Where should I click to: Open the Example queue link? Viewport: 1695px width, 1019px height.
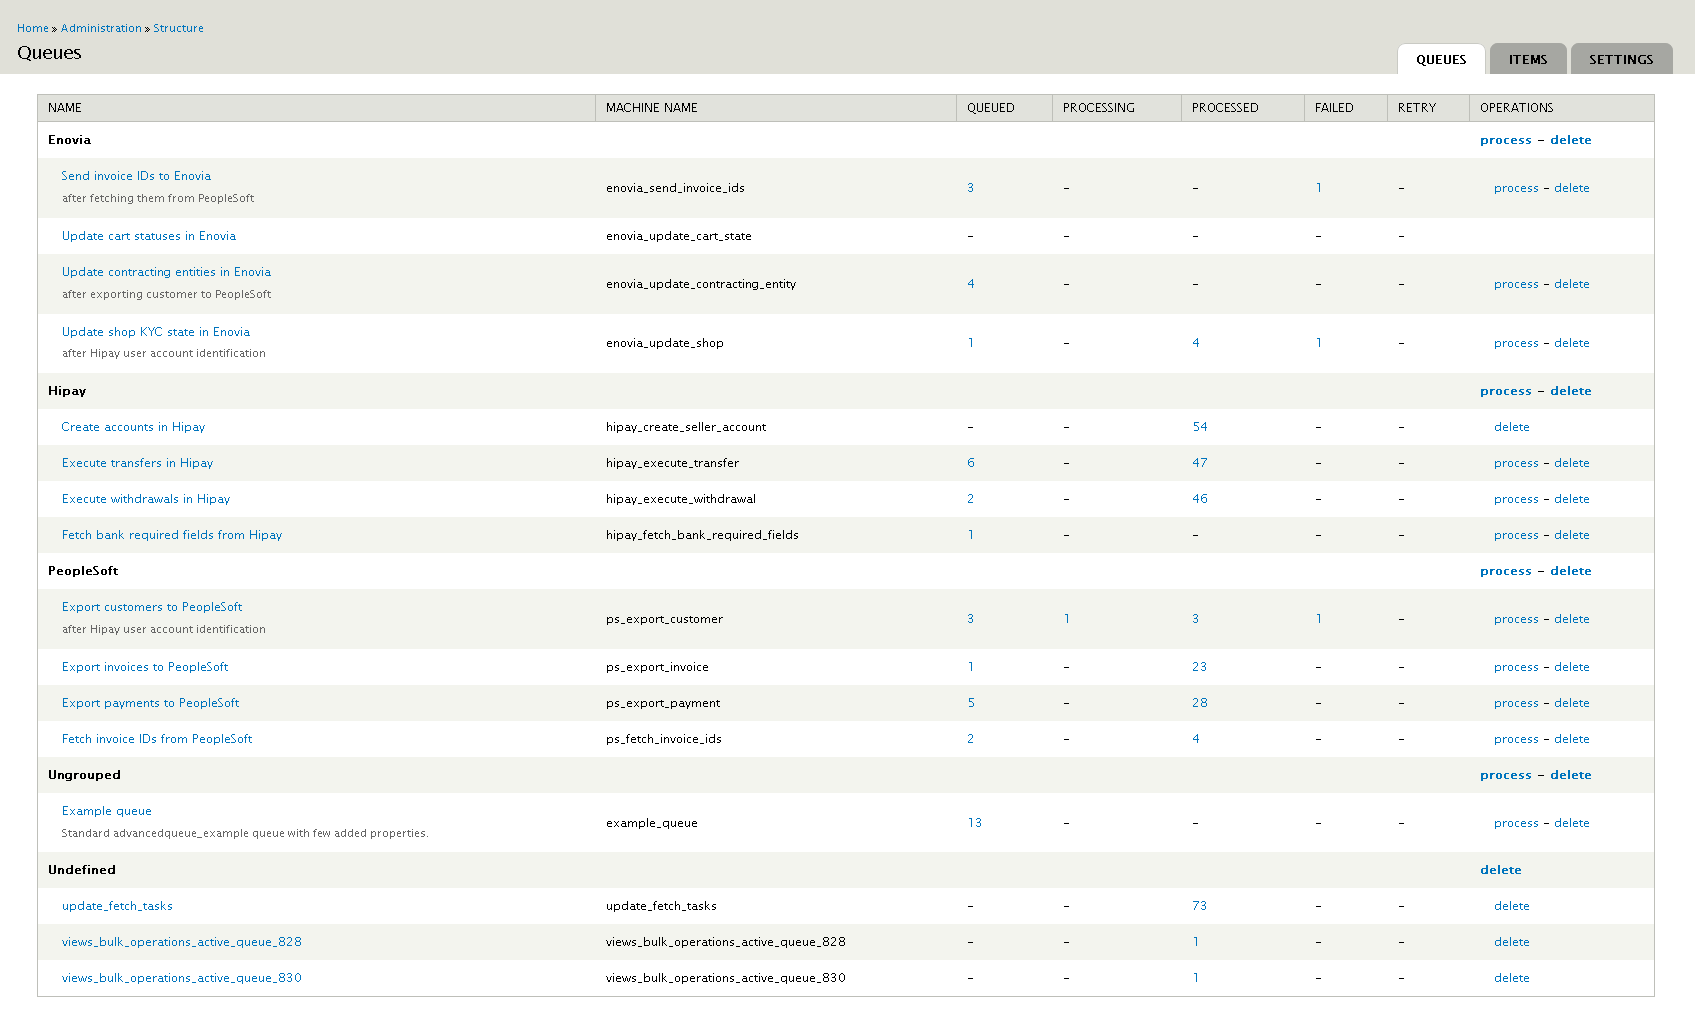pyautogui.click(x=107, y=811)
